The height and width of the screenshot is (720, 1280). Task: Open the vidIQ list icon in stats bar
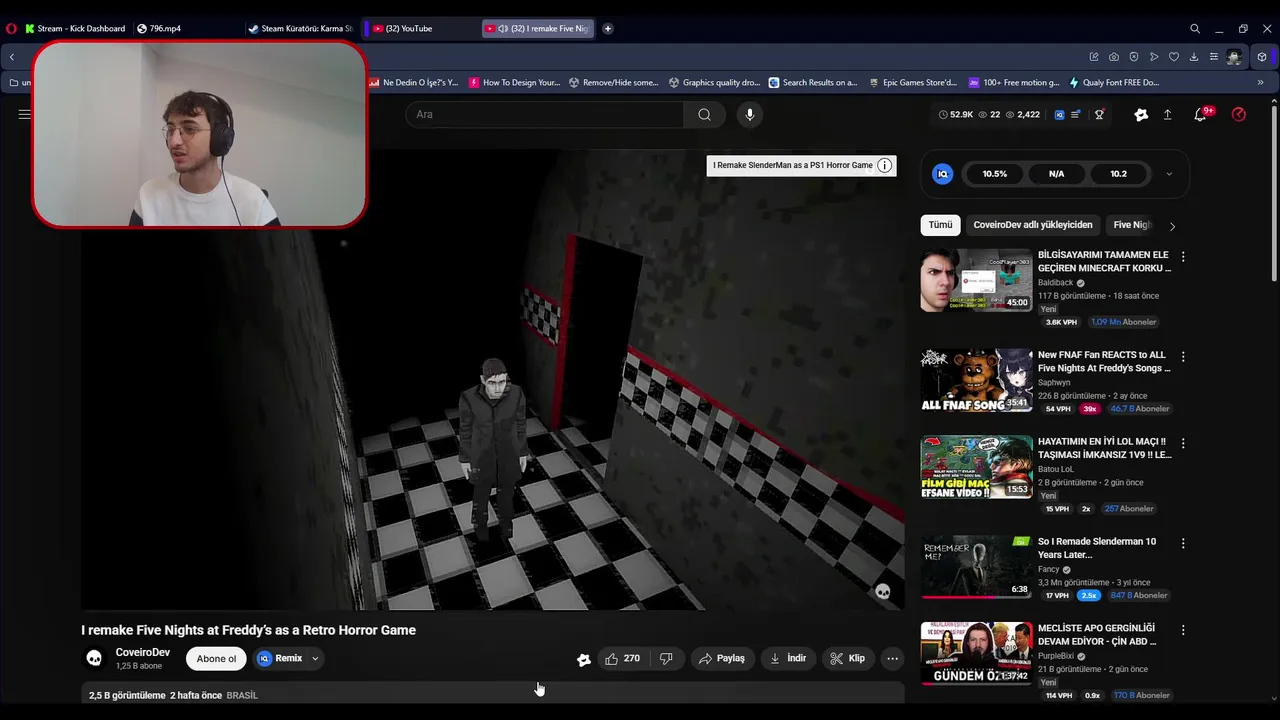1075,115
